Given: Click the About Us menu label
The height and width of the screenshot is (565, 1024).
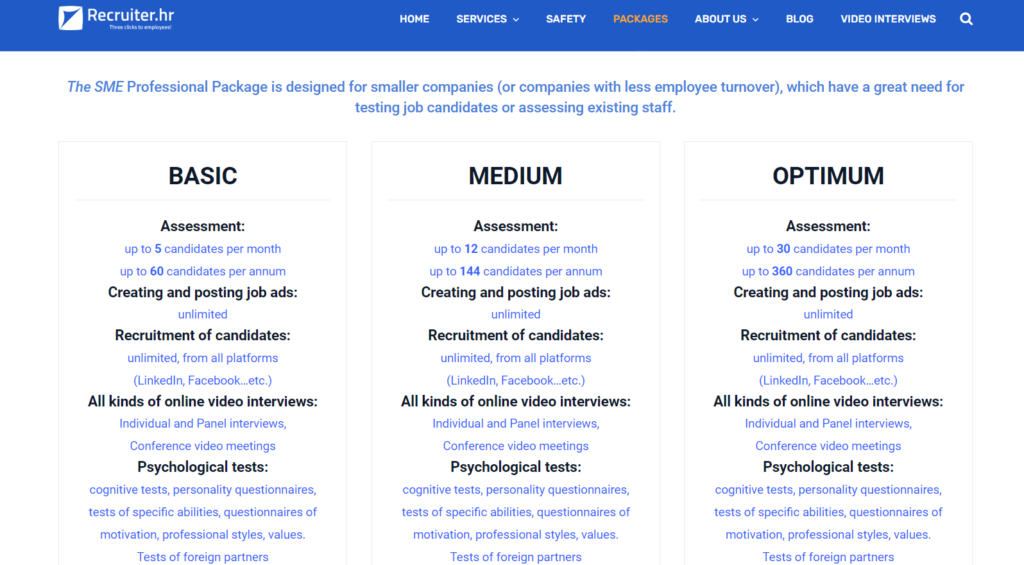Looking at the screenshot, I should (x=720, y=19).
